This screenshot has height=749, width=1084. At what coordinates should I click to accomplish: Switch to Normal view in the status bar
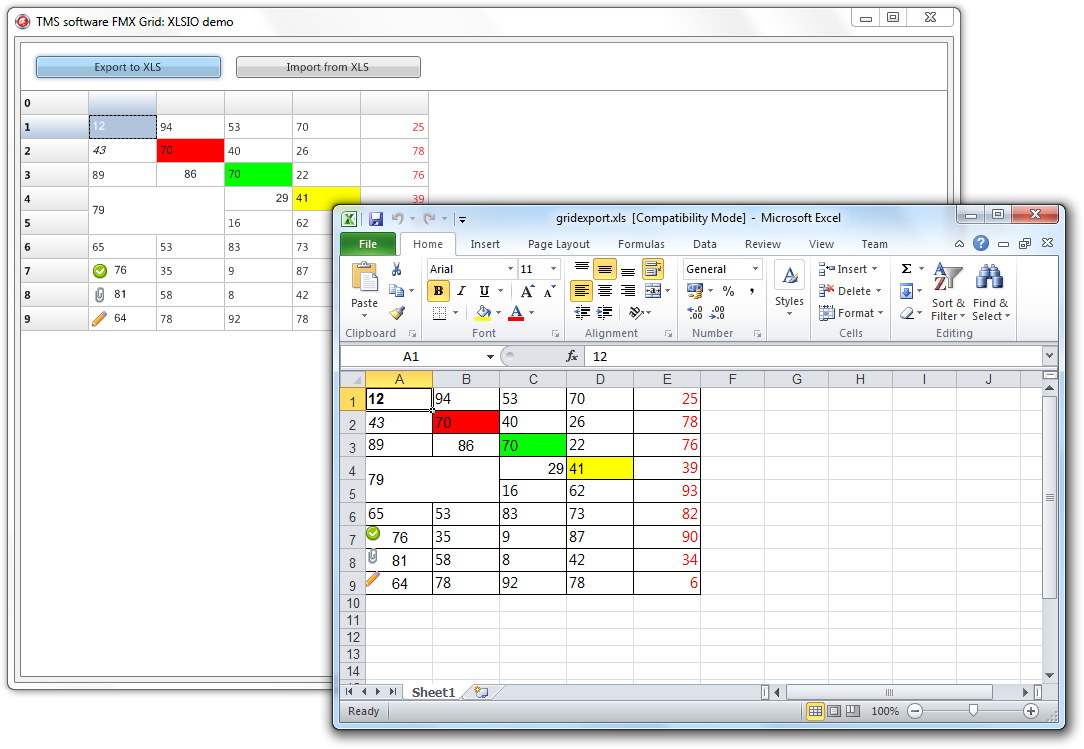click(816, 711)
